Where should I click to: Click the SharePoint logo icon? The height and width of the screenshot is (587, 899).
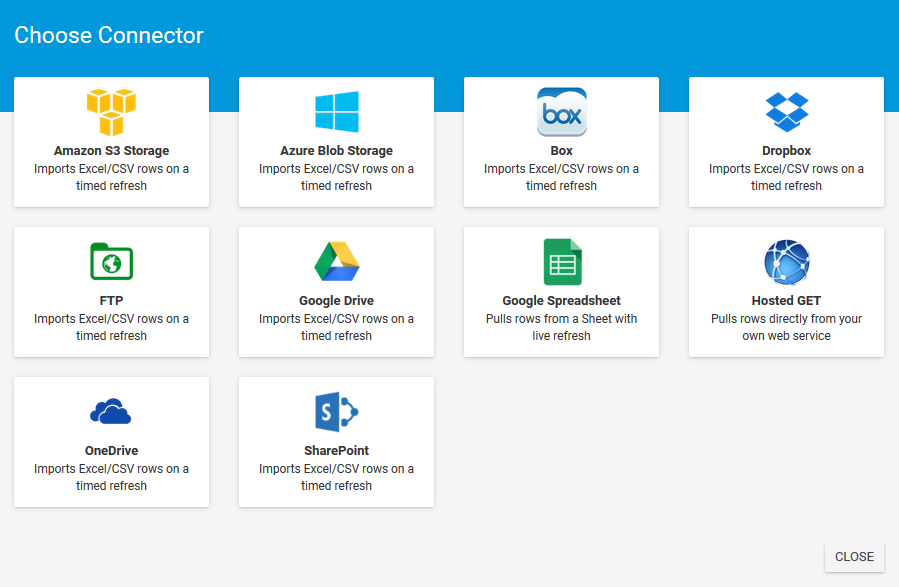(337, 412)
